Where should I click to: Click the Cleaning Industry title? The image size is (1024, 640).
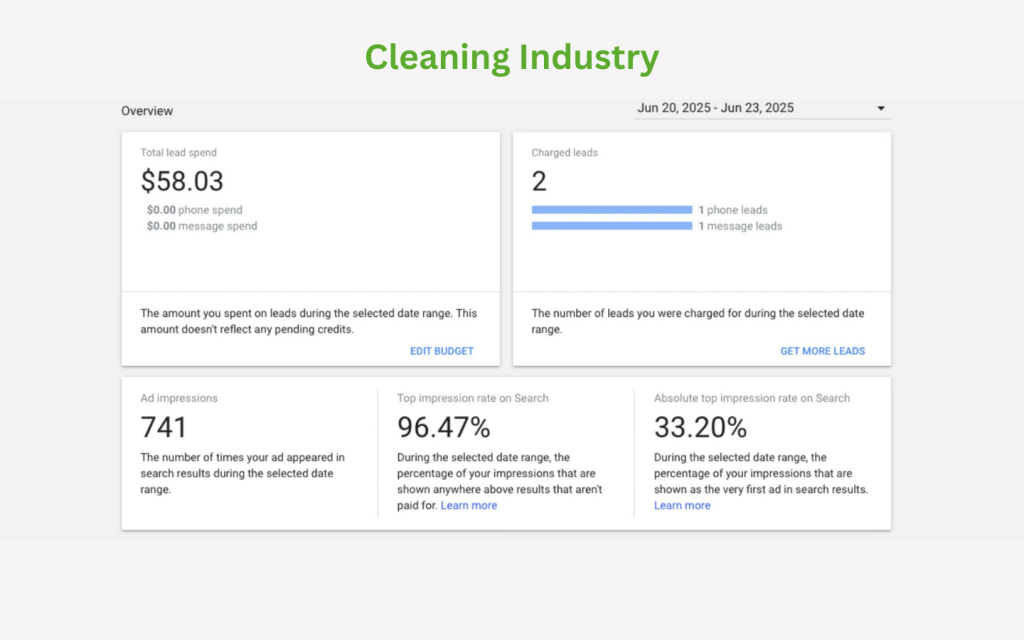pyautogui.click(x=511, y=57)
